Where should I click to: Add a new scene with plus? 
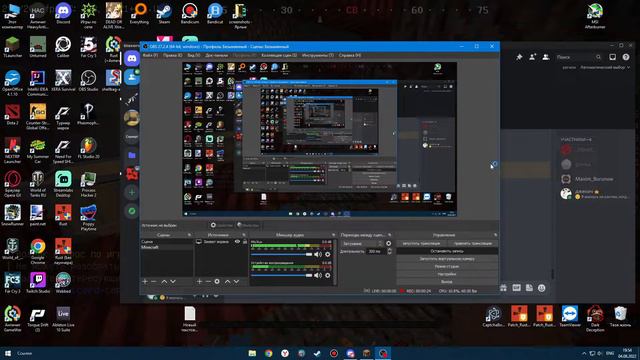click(x=144, y=282)
